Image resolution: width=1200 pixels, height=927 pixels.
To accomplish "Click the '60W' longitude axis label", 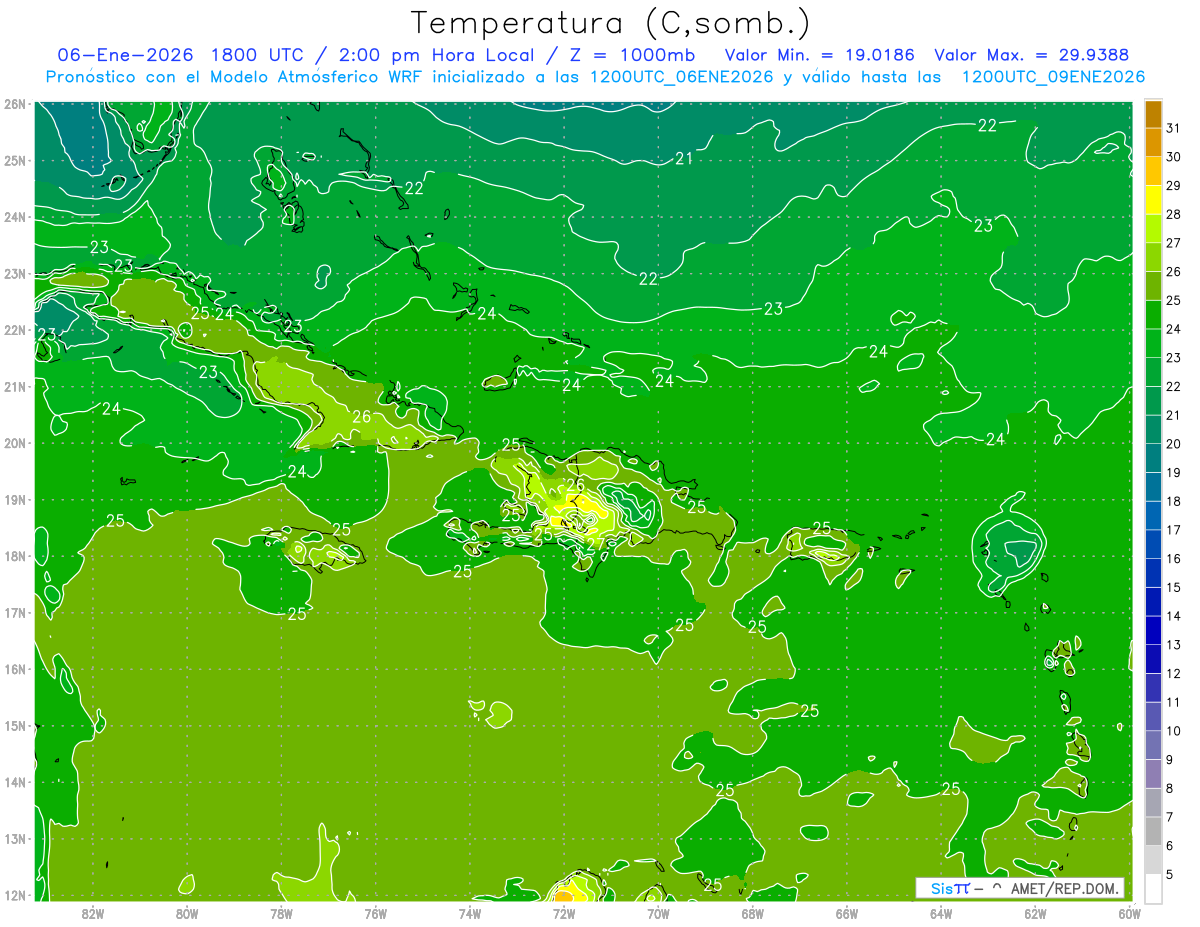I will 1129,913.
